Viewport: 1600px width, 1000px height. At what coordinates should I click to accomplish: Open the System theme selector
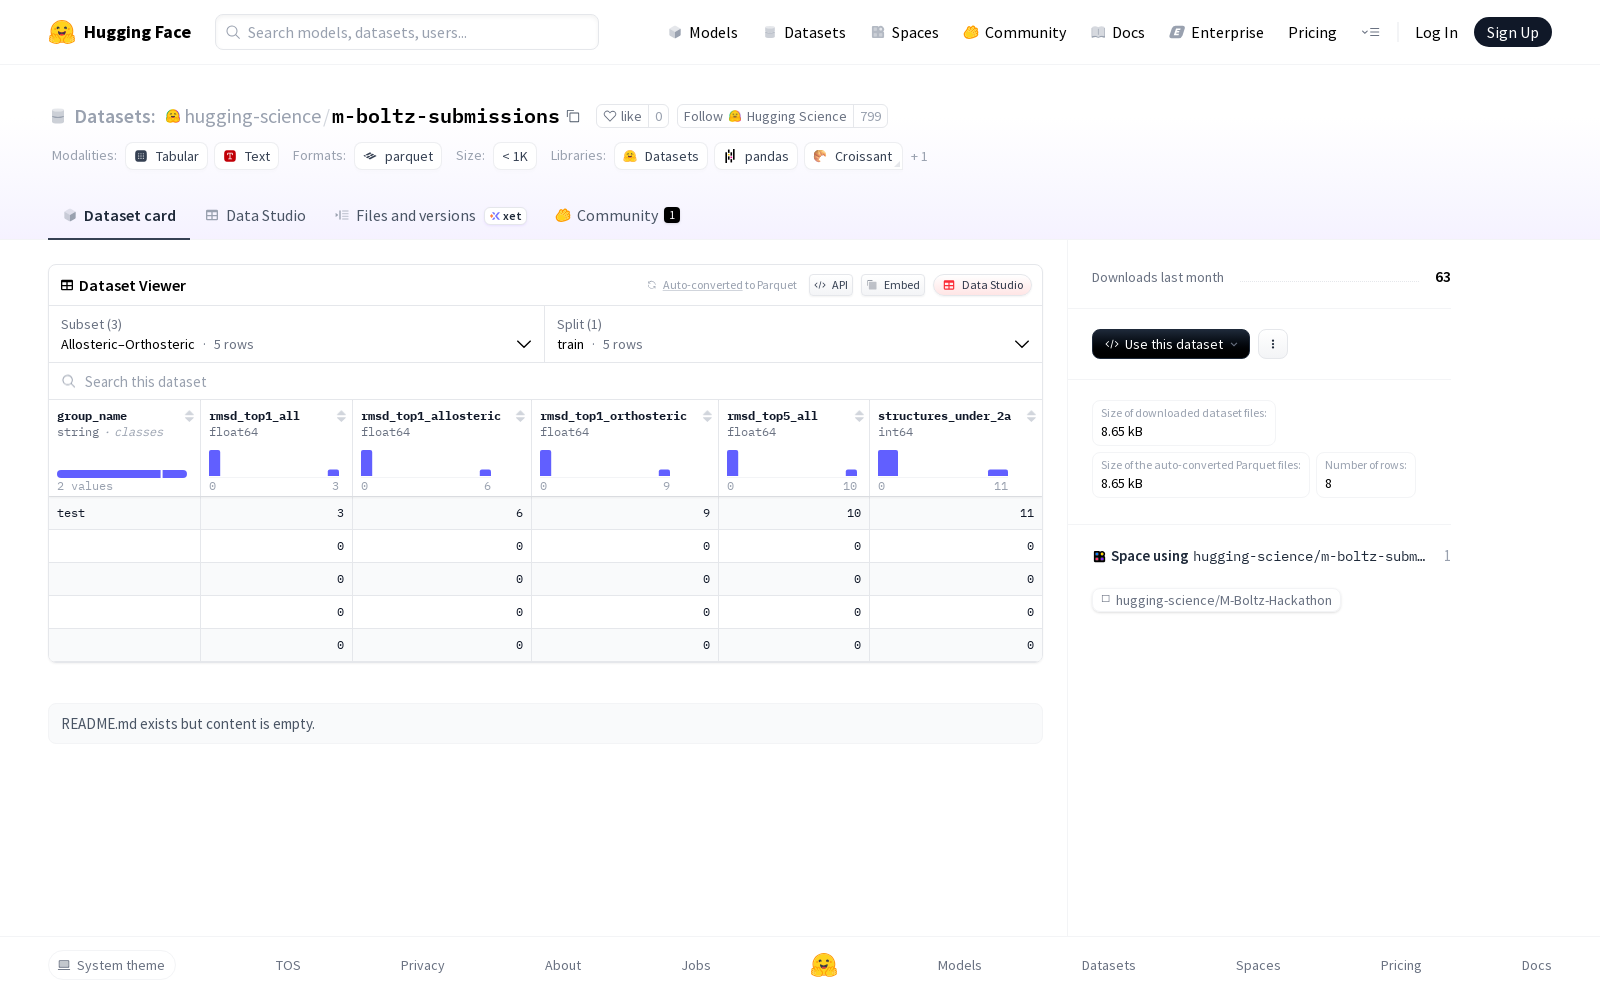112,965
